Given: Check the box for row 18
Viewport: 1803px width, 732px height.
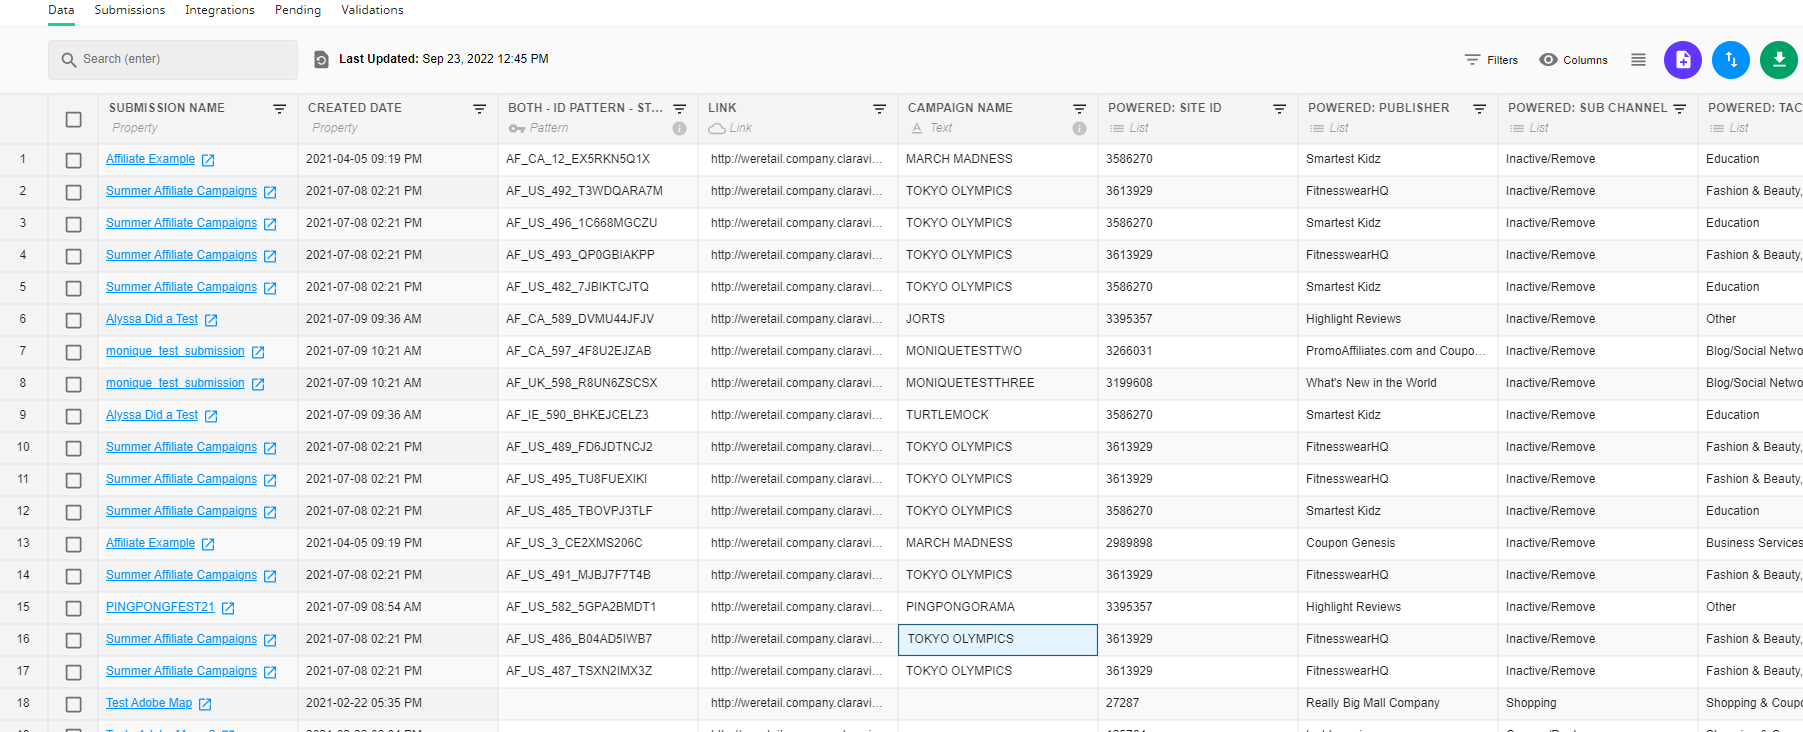Looking at the screenshot, I should [73, 704].
